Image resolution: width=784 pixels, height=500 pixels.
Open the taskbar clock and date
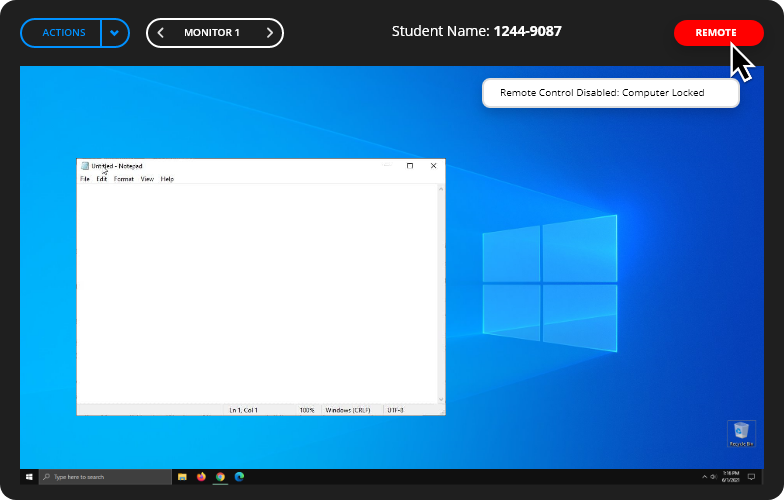(730, 477)
